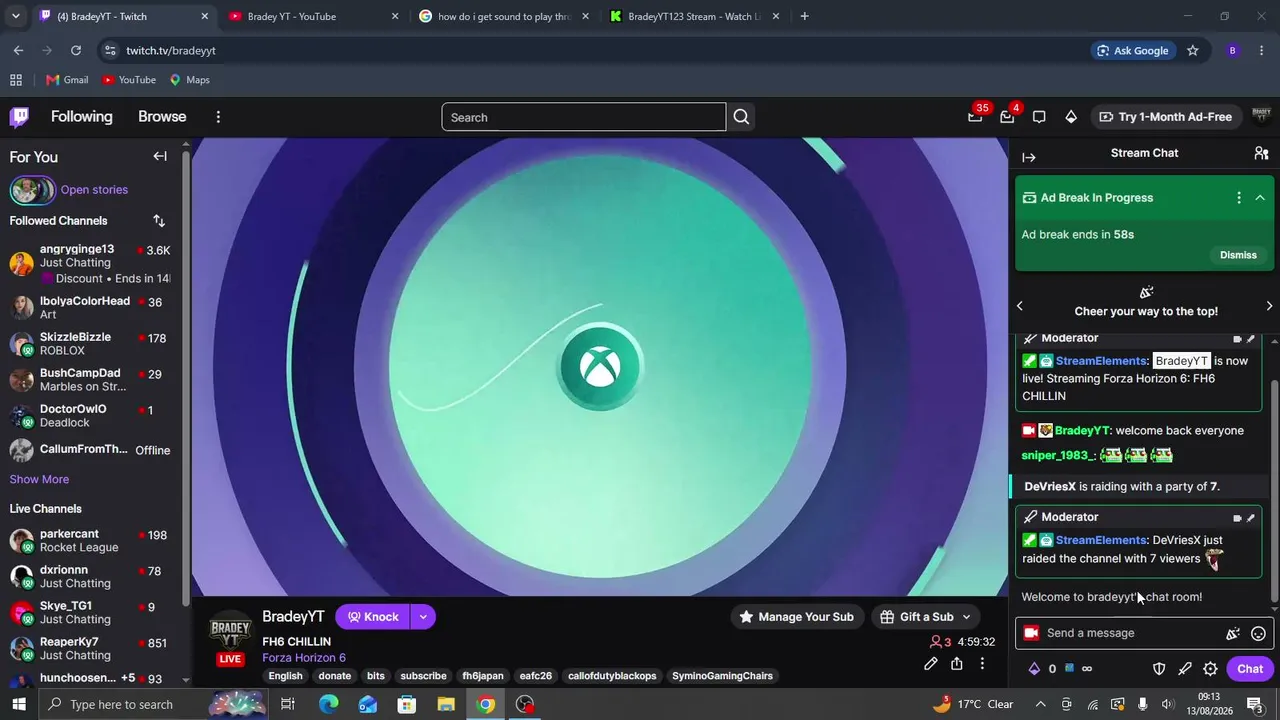Open the Windows notification center

click(x=1256, y=704)
